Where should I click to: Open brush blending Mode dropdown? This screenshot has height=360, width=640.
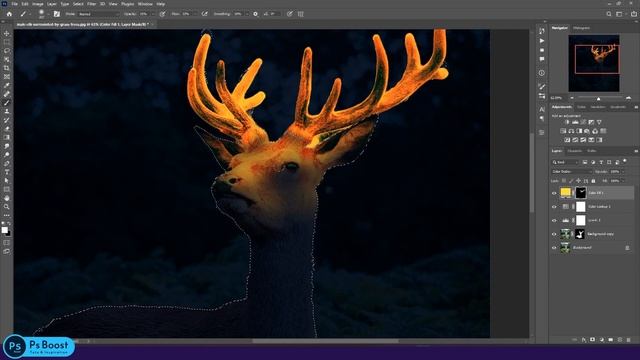98,14
